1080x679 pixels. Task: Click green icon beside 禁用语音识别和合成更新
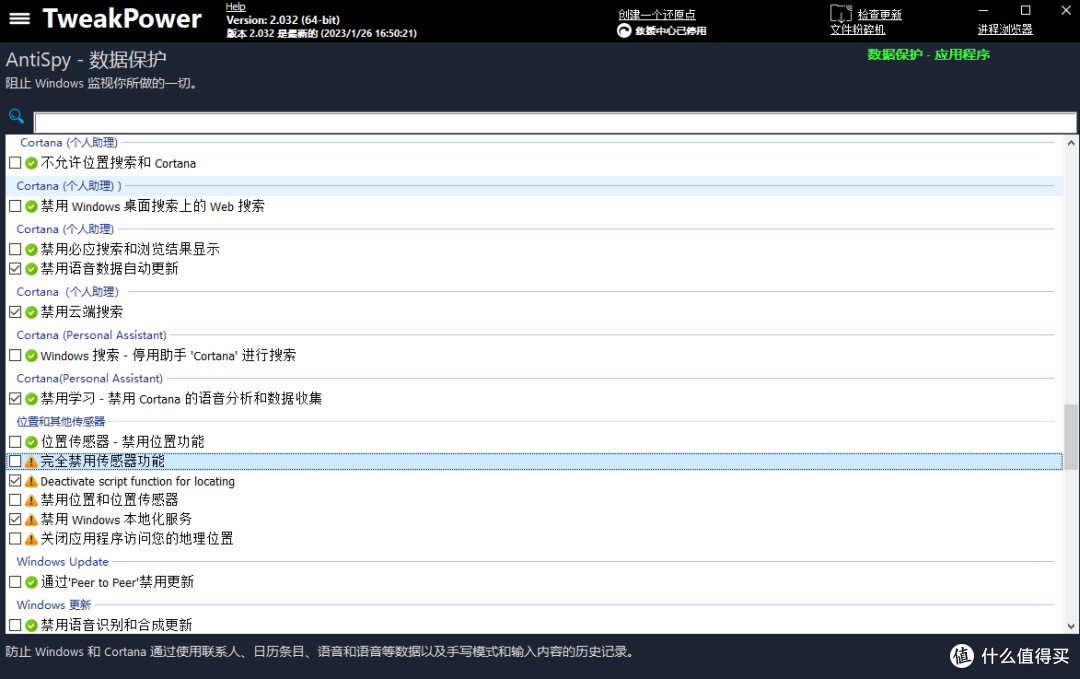[x=32, y=625]
